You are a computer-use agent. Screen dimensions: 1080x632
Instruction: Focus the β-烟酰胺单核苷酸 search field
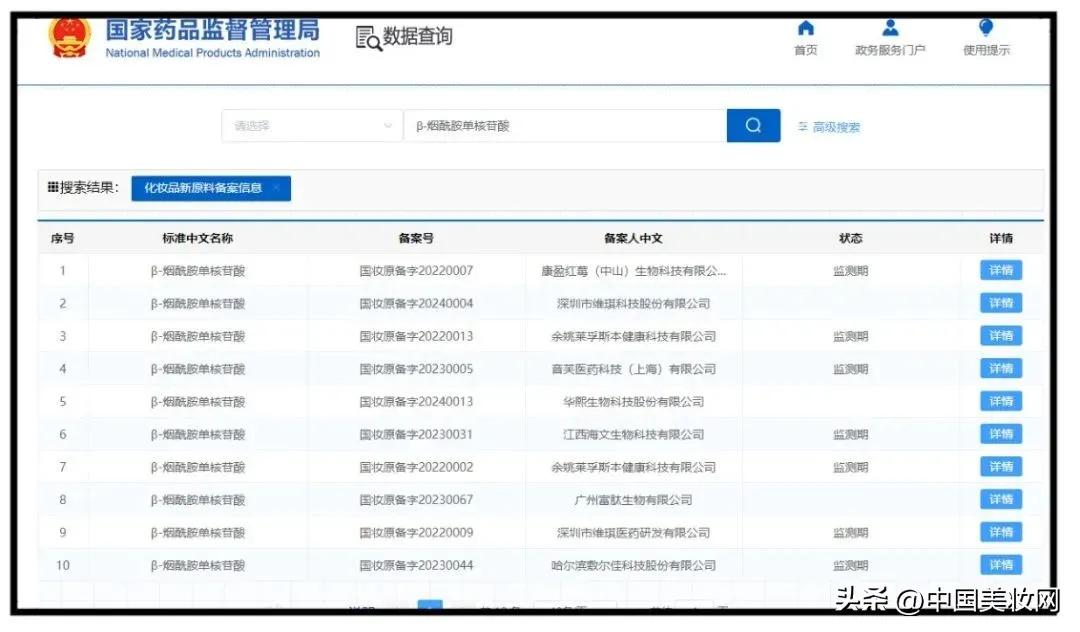(x=565, y=126)
